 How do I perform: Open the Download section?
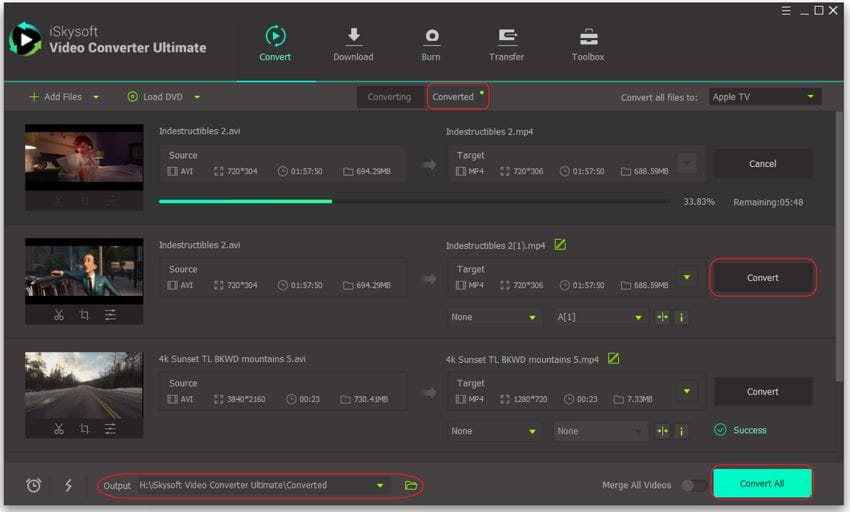(353, 43)
